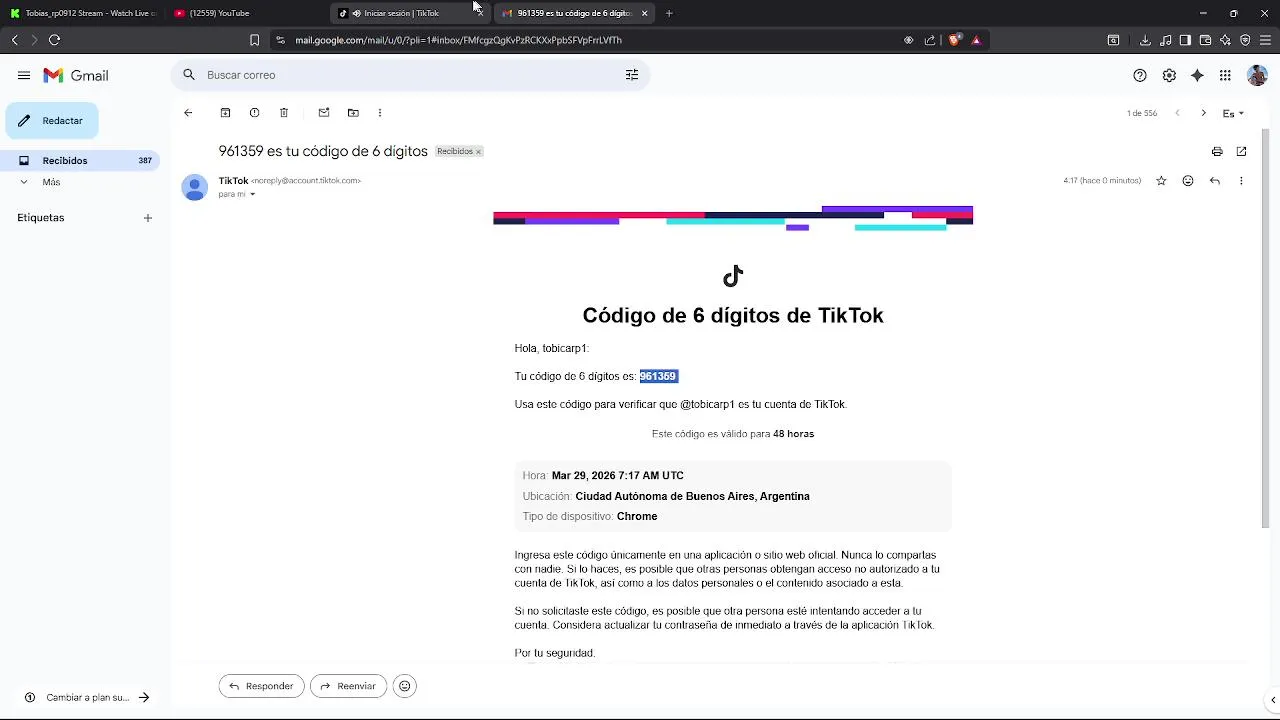Go to the next email in the list
The width and height of the screenshot is (1280, 720).
(x=1203, y=113)
